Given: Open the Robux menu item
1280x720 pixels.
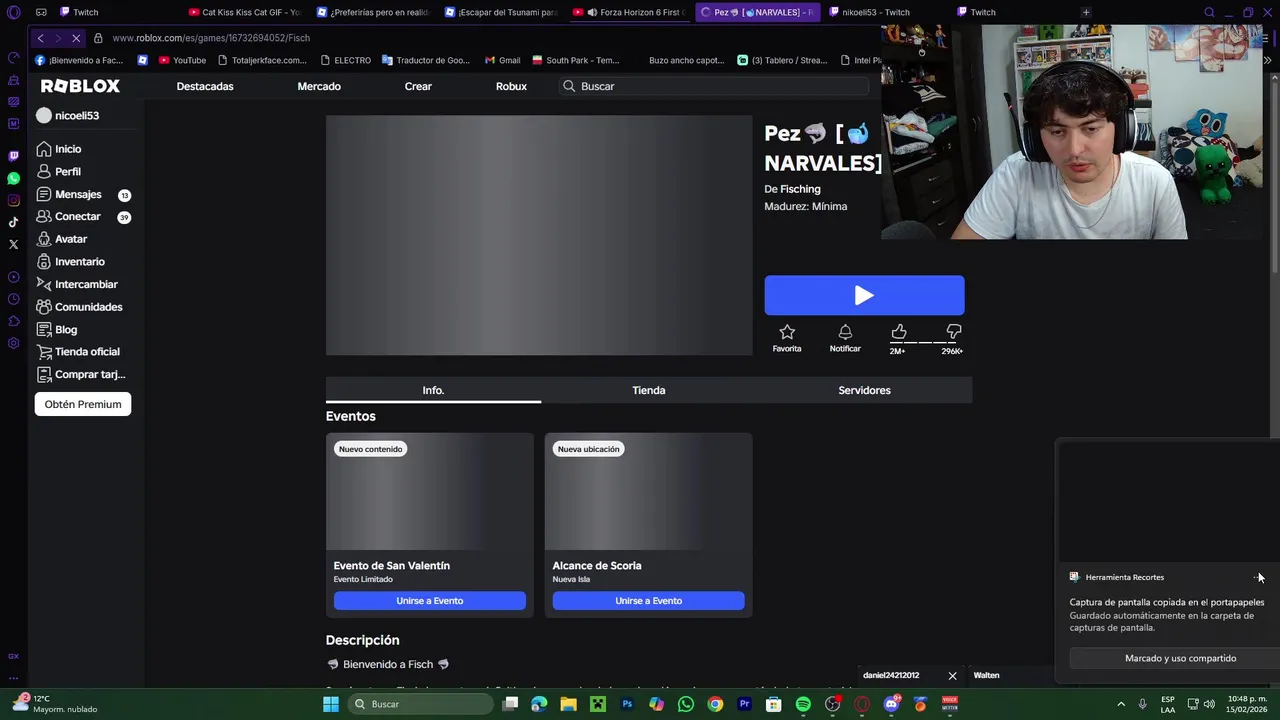Looking at the screenshot, I should tap(511, 86).
